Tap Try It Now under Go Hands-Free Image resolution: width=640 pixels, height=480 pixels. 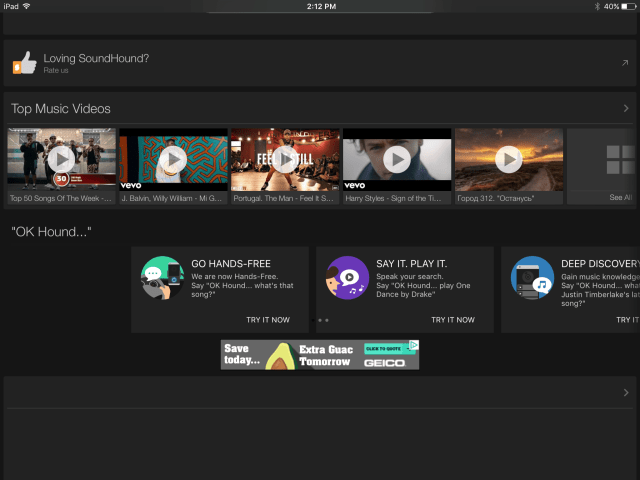[268, 320]
